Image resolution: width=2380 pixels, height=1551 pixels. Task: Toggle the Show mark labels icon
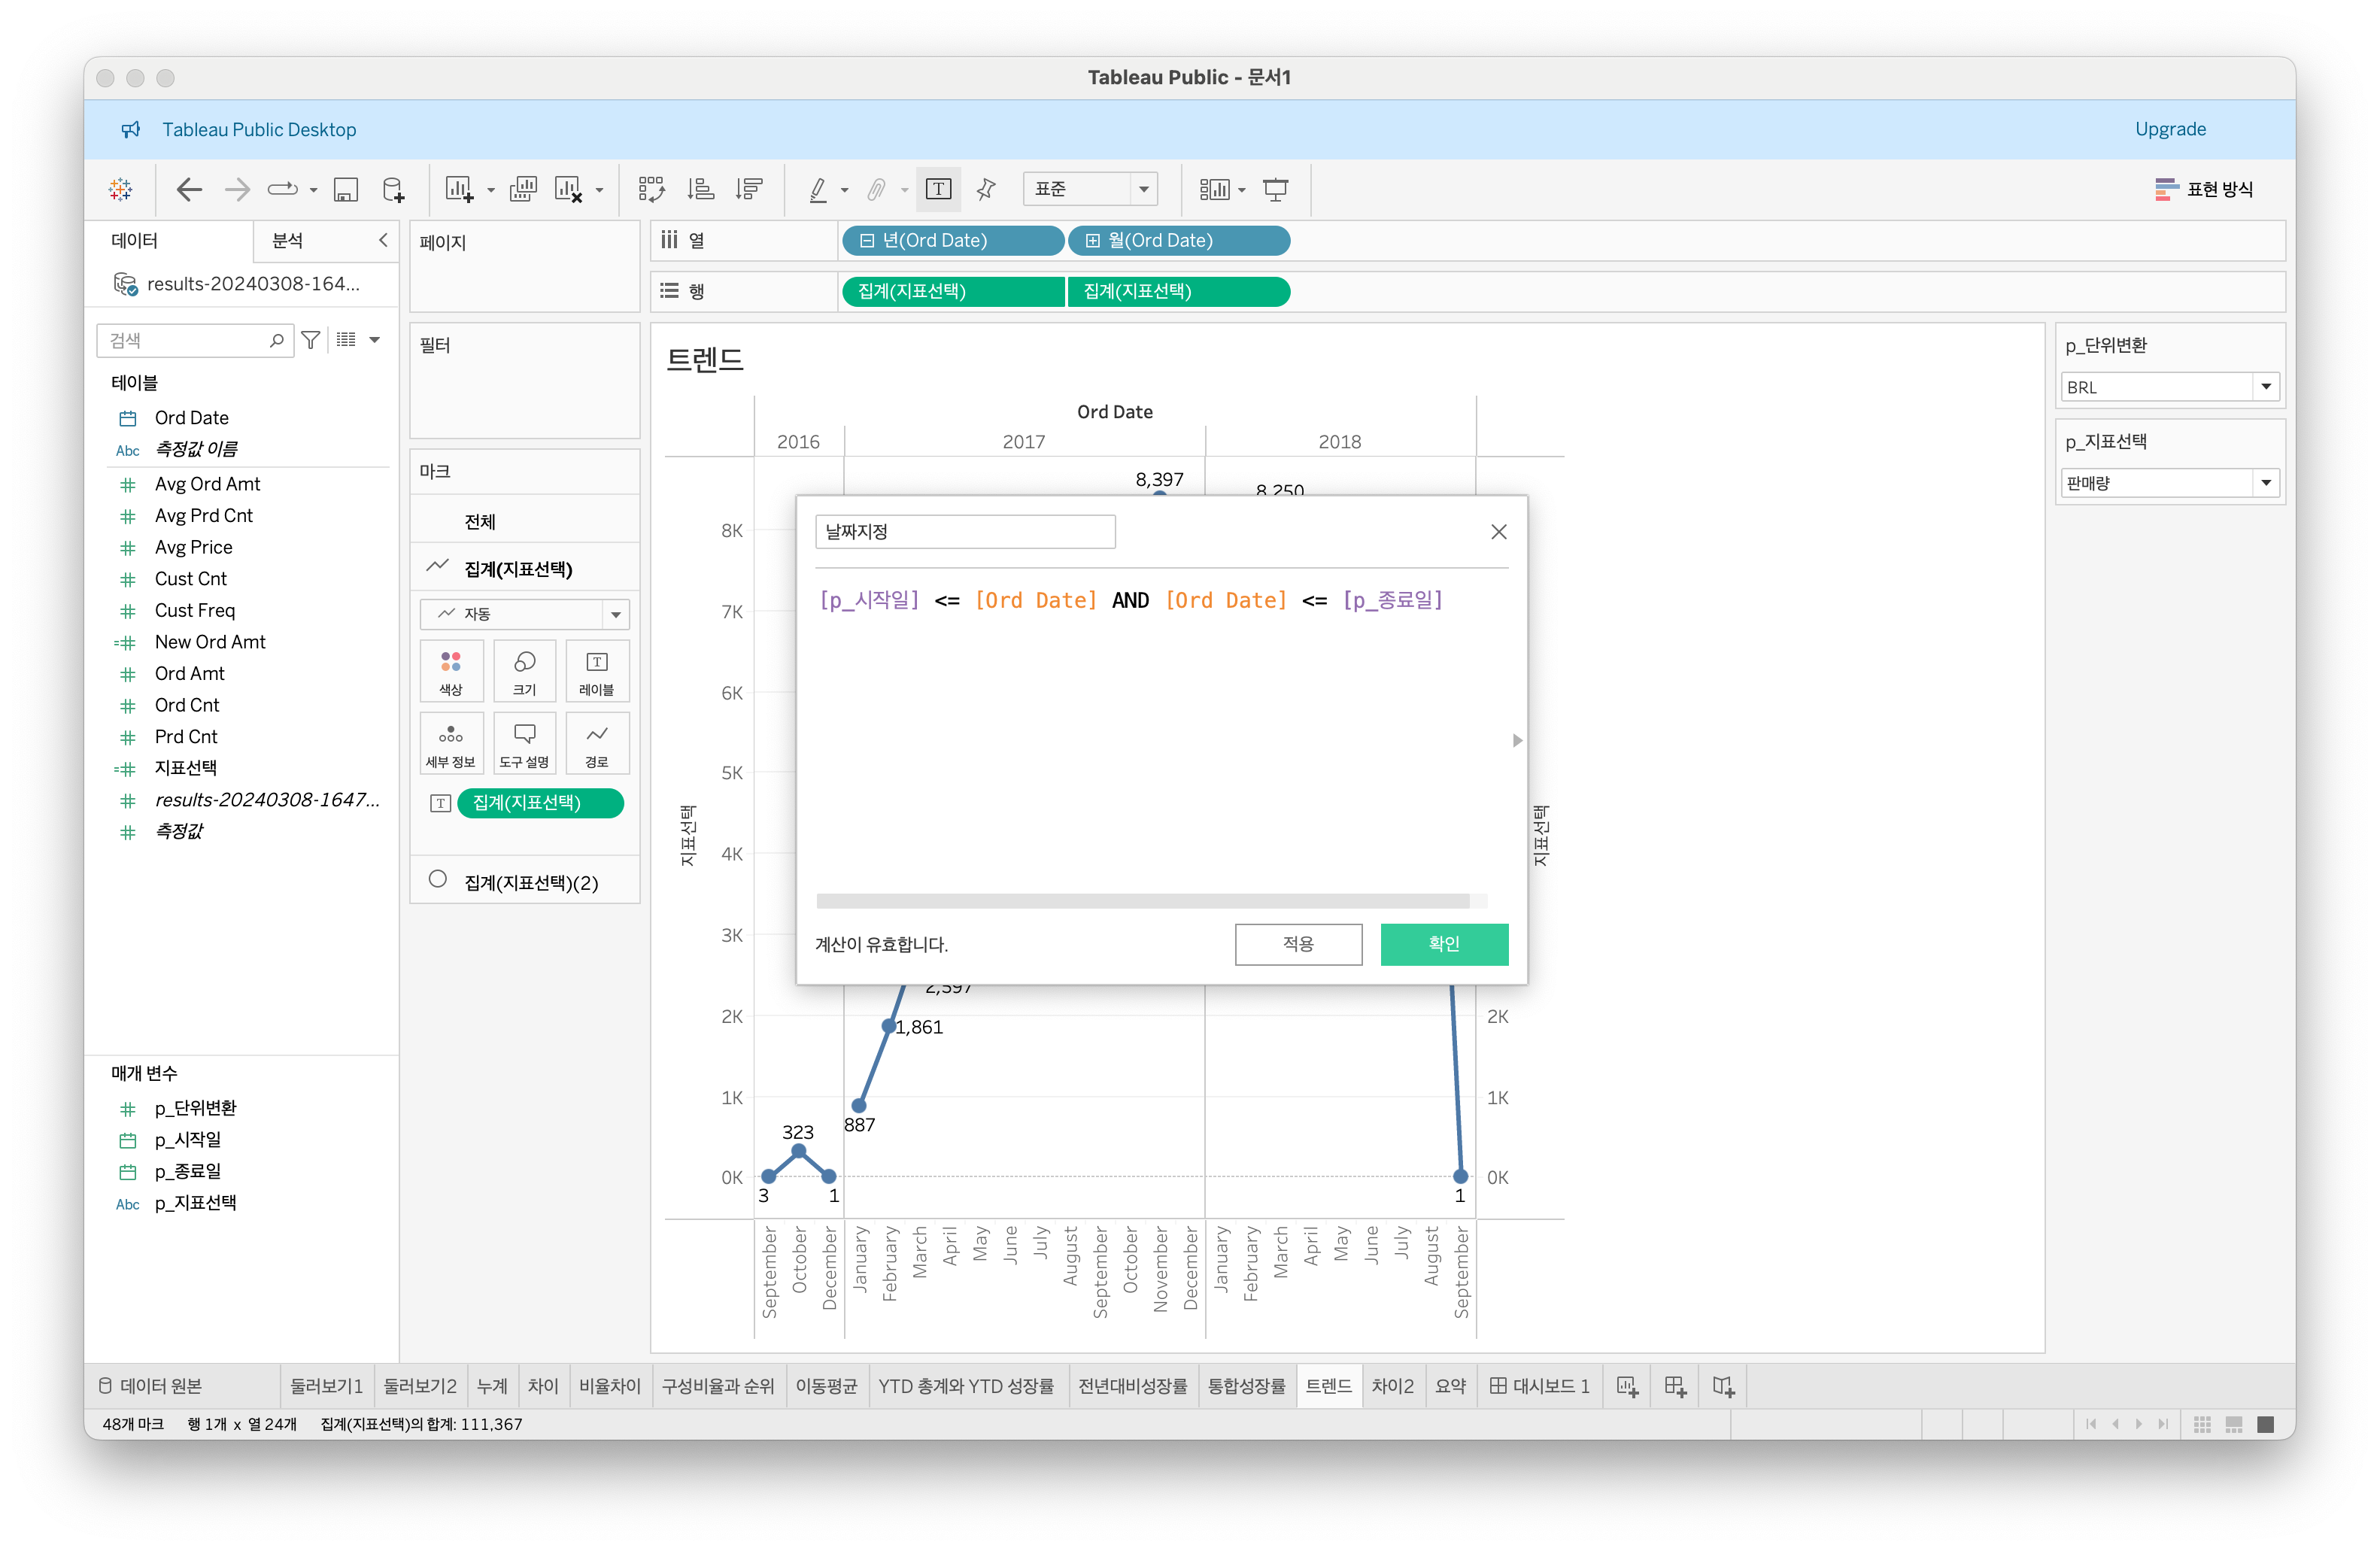pyautogui.click(x=938, y=189)
